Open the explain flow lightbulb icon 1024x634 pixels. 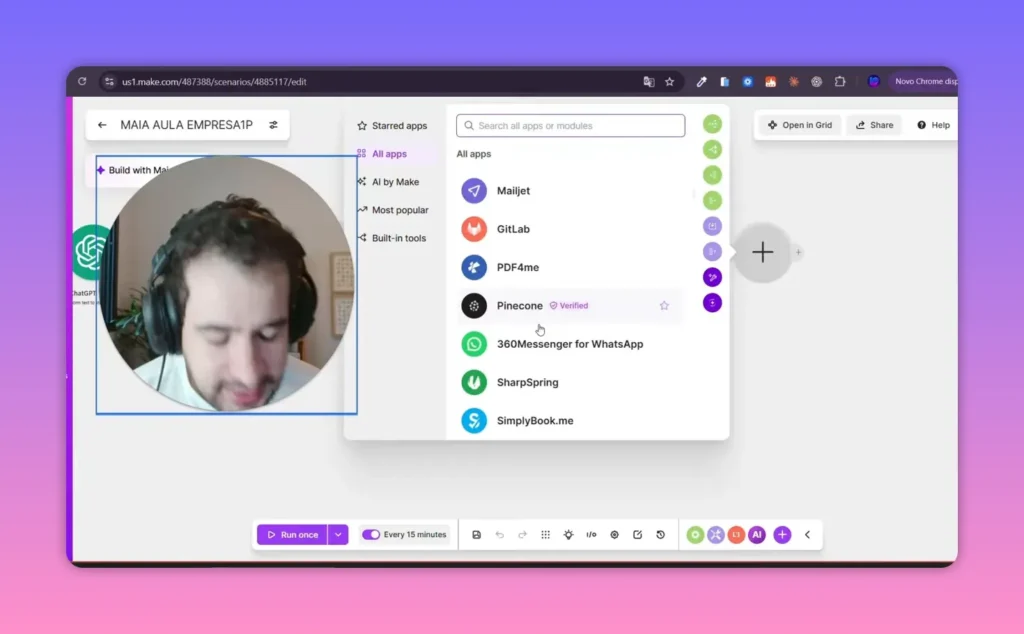coord(568,535)
